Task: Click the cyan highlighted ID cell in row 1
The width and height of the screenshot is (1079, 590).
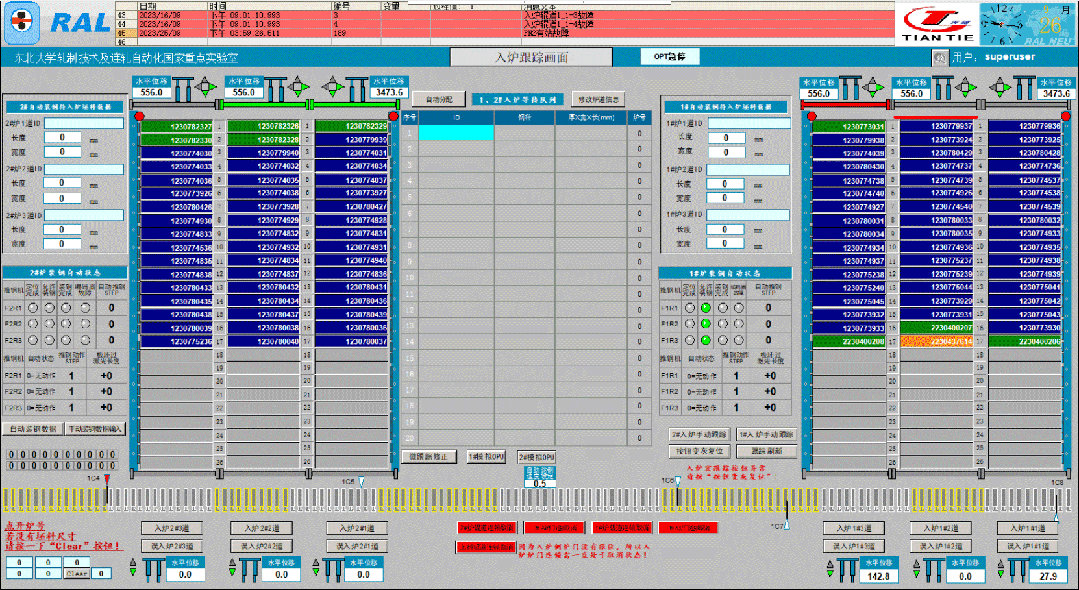Action: (456, 133)
